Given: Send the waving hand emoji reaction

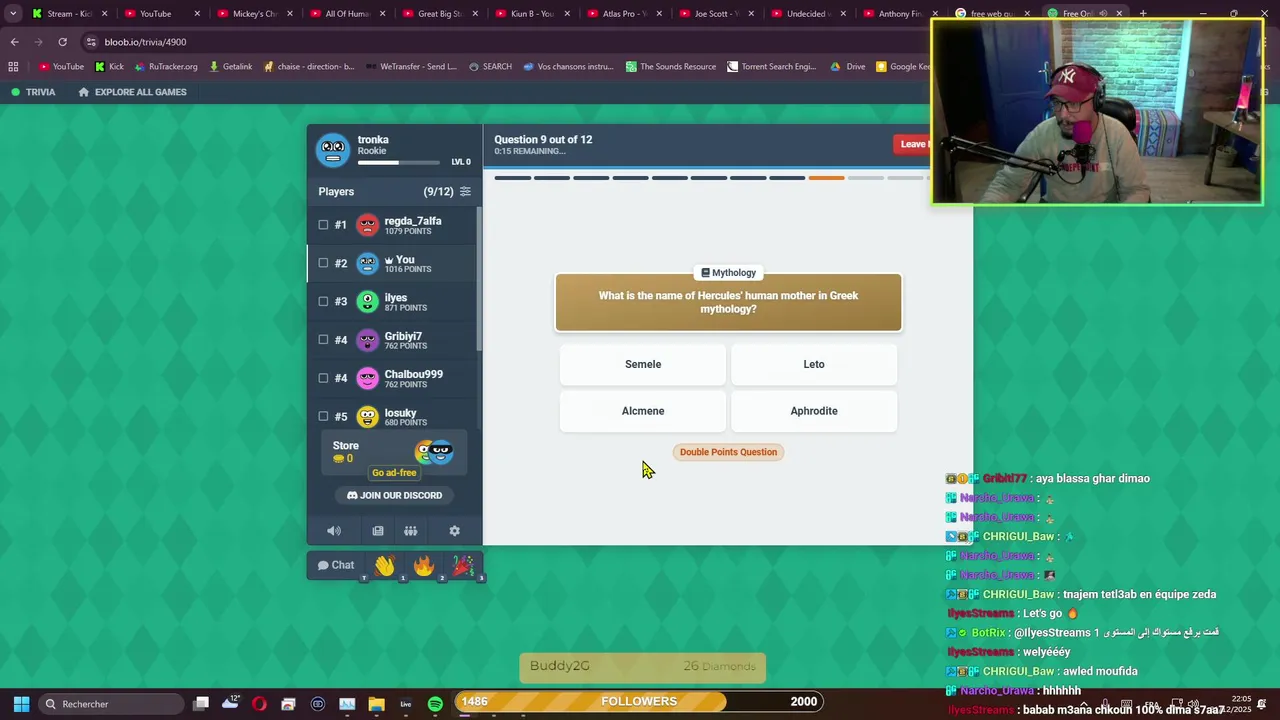Looking at the screenshot, I should [385, 566].
